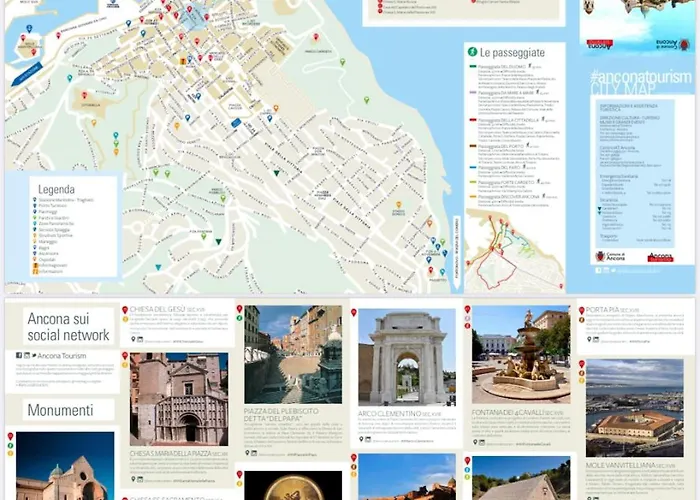Click the CITY MAP title text

click(623, 89)
